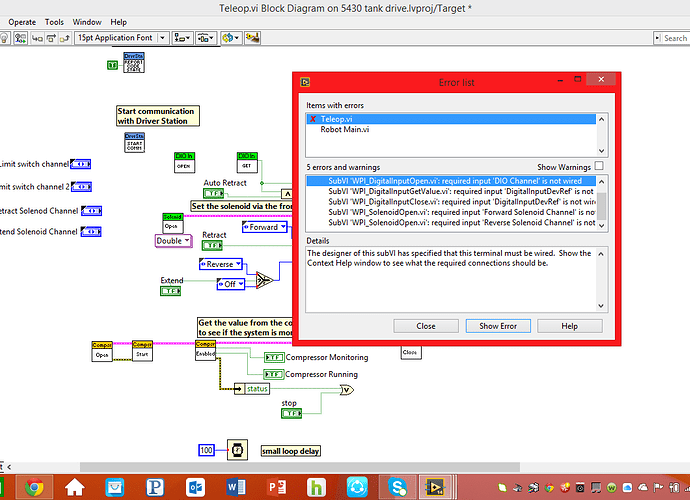Click the Clean Up Diagram broom icon
The width and height of the screenshot is (690, 500).
click(x=253, y=38)
